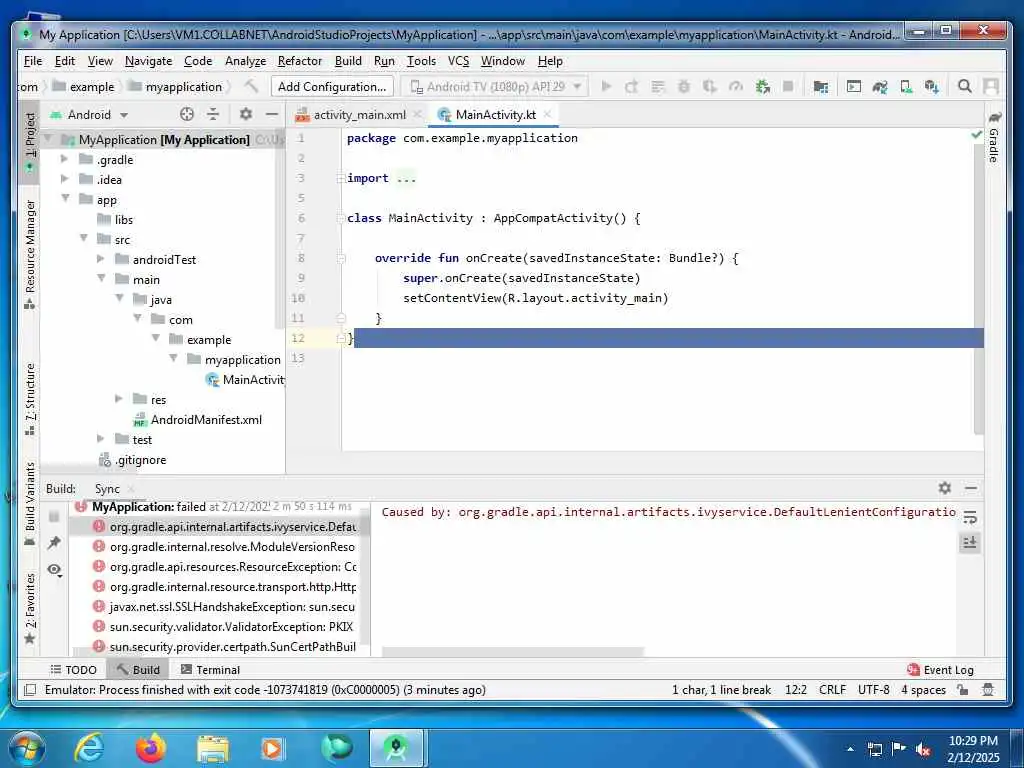Click the Search Everywhere magnifier icon
Viewport: 1024px width, 768px height.
point(965,86)
